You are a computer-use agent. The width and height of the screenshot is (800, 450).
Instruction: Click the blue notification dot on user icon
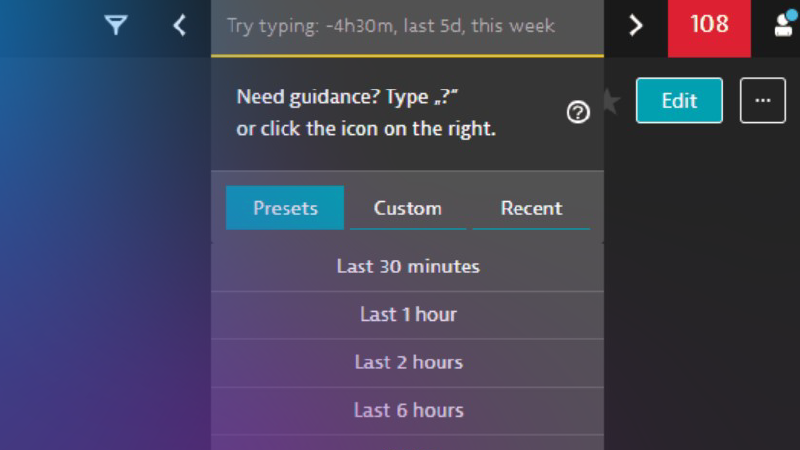coord(791,15)
